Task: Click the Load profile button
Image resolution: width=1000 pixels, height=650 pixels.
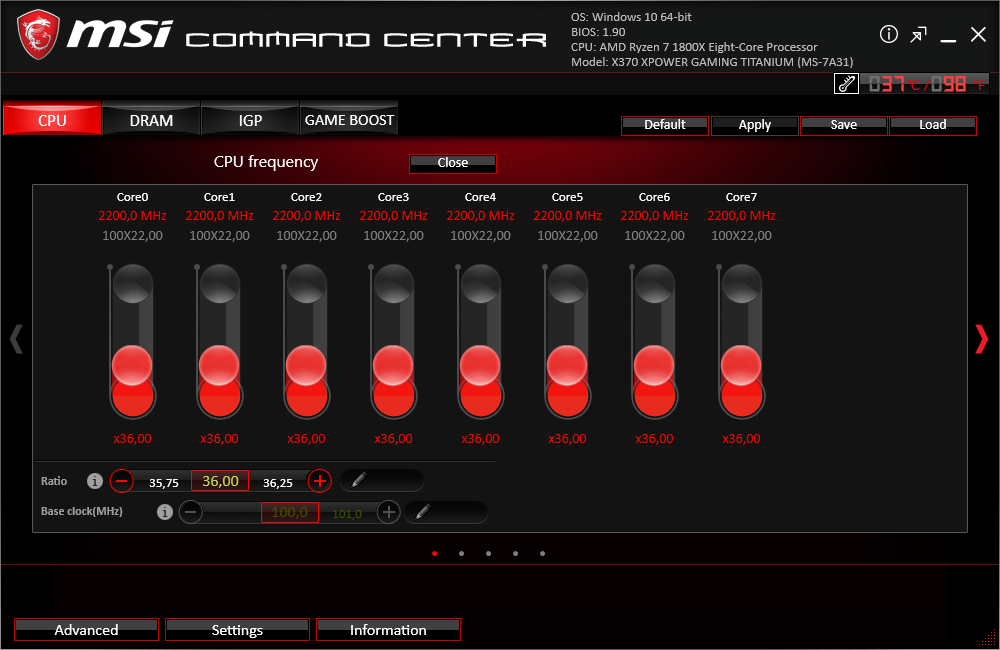Action: click(932, 125)
